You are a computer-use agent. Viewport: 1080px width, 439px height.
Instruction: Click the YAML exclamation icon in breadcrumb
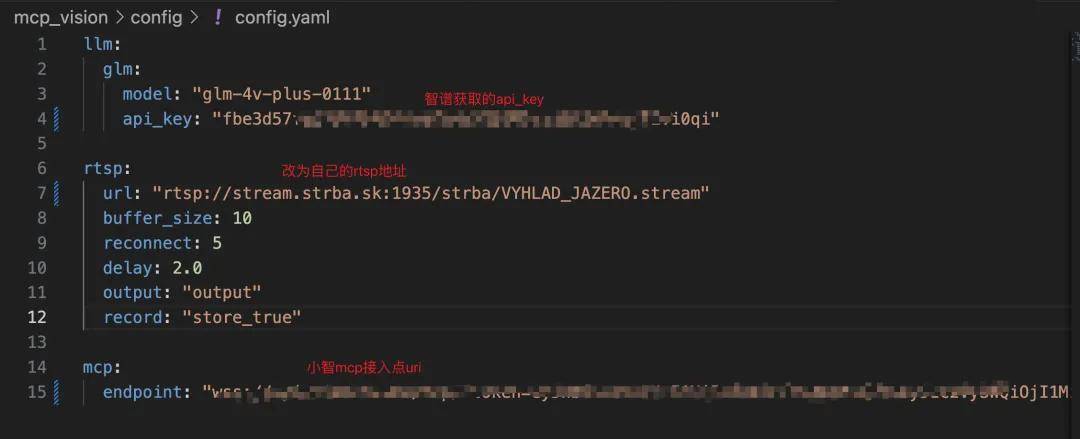(x=218, y=18)
